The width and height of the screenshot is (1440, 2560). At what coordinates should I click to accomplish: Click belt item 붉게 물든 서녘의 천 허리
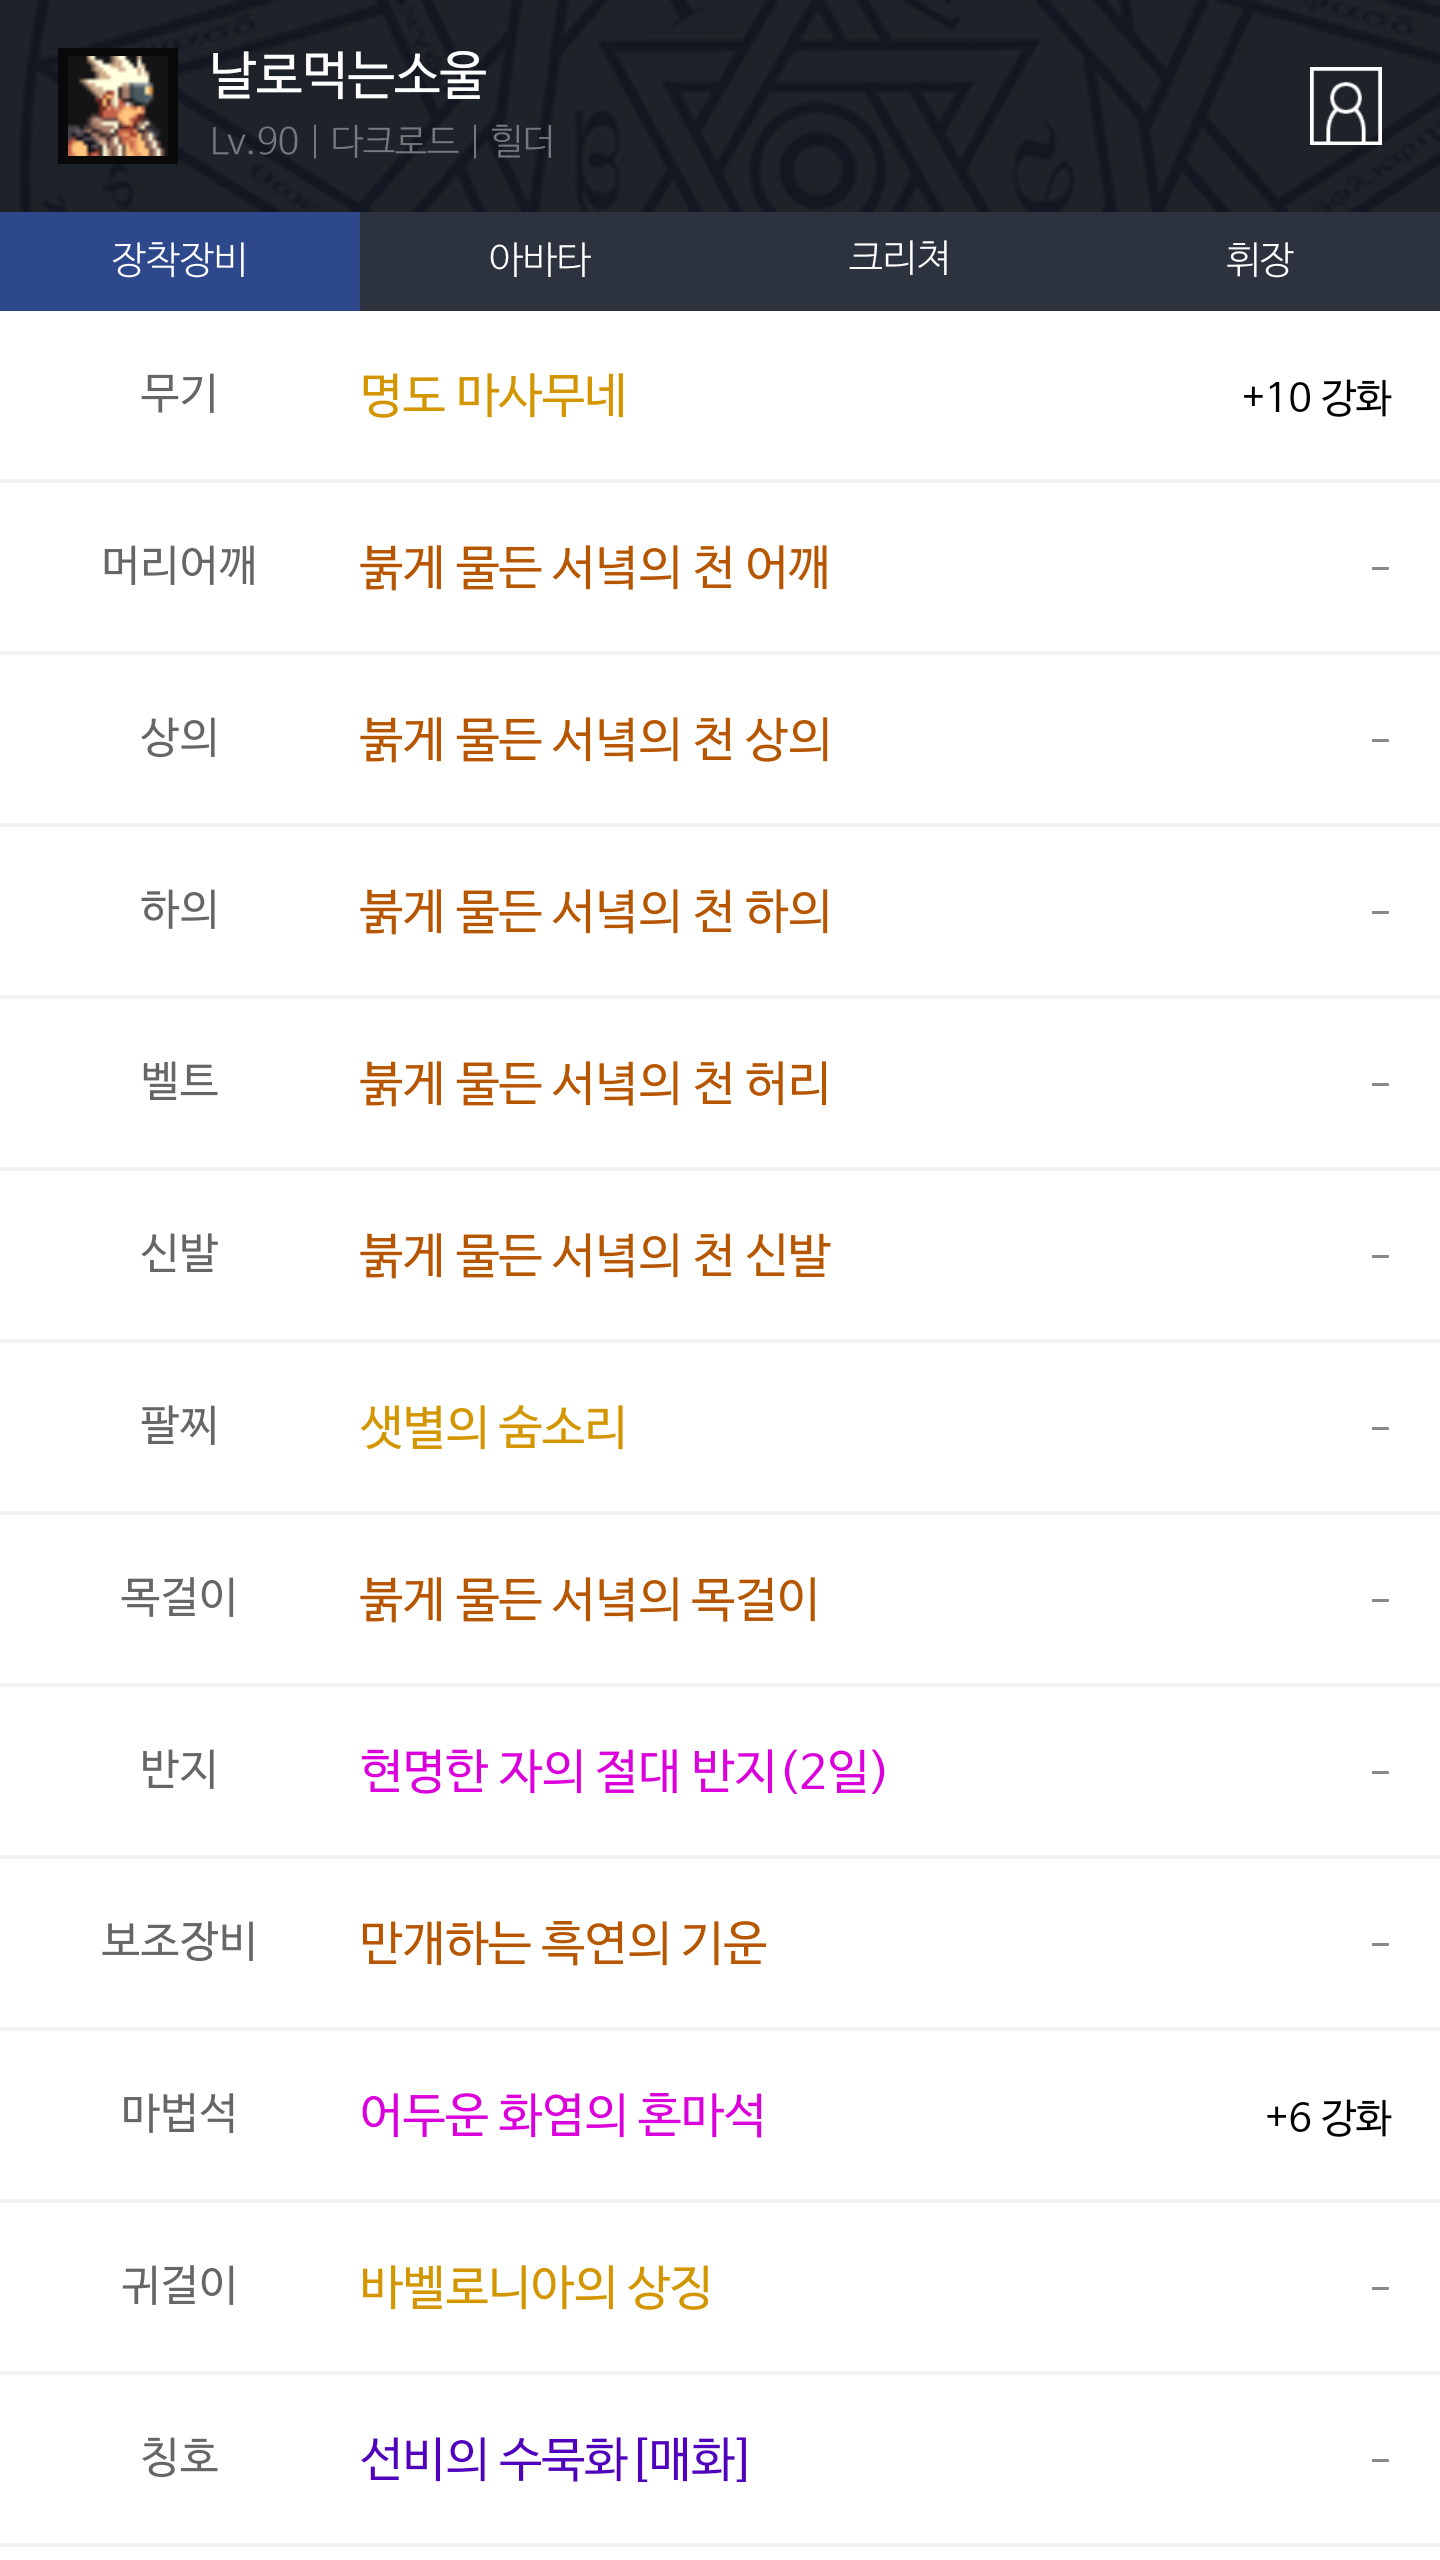pyautogui.click(x=594, y=1084)
